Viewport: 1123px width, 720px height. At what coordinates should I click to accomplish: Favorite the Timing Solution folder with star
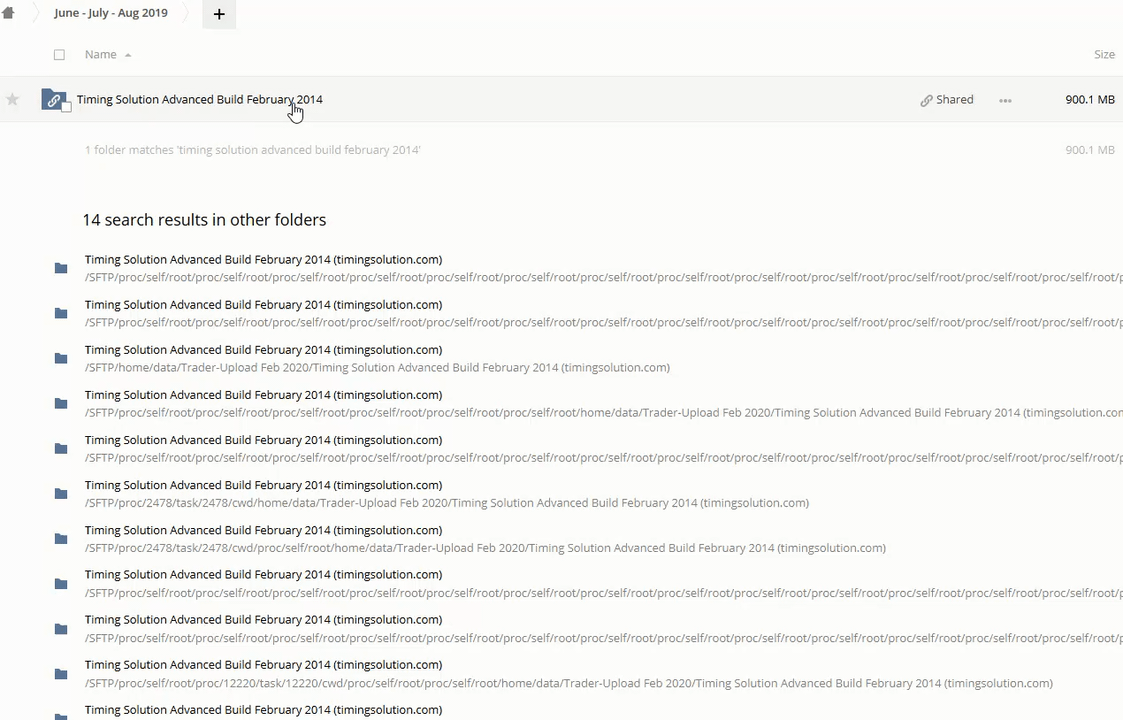(x=13, y=99)
